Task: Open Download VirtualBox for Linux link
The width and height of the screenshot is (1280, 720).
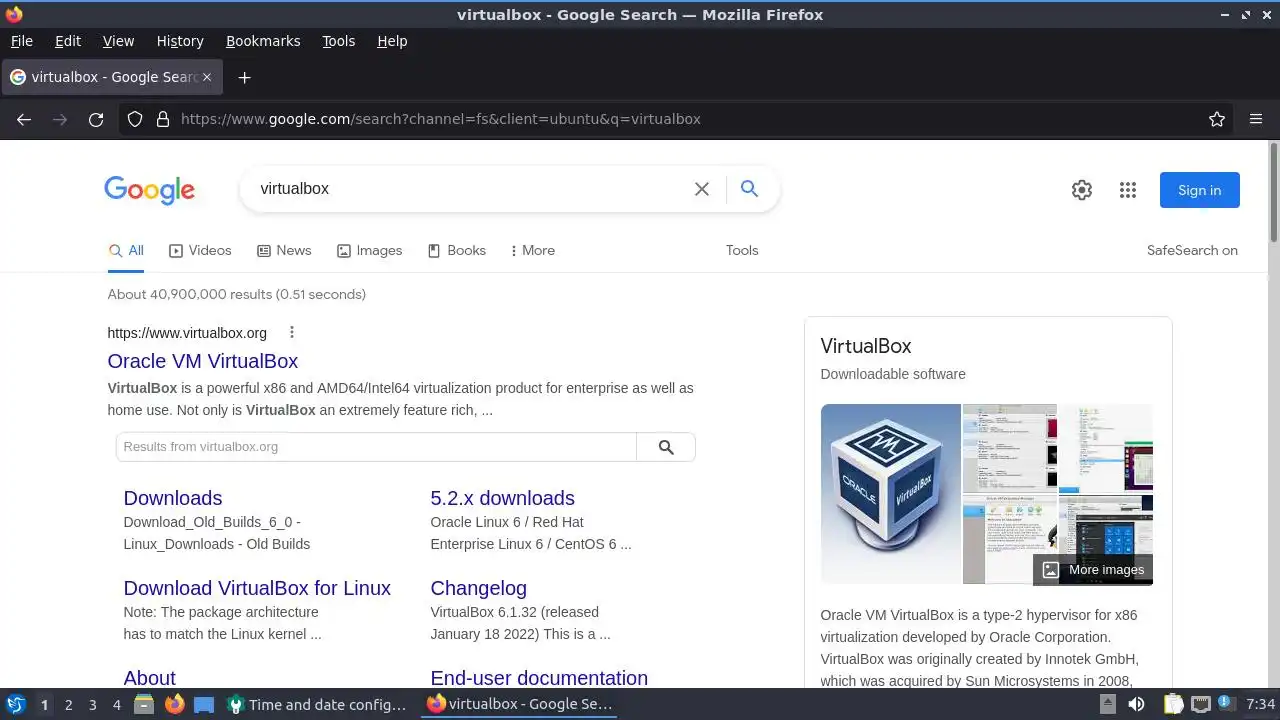Action: tap(257, 588)
